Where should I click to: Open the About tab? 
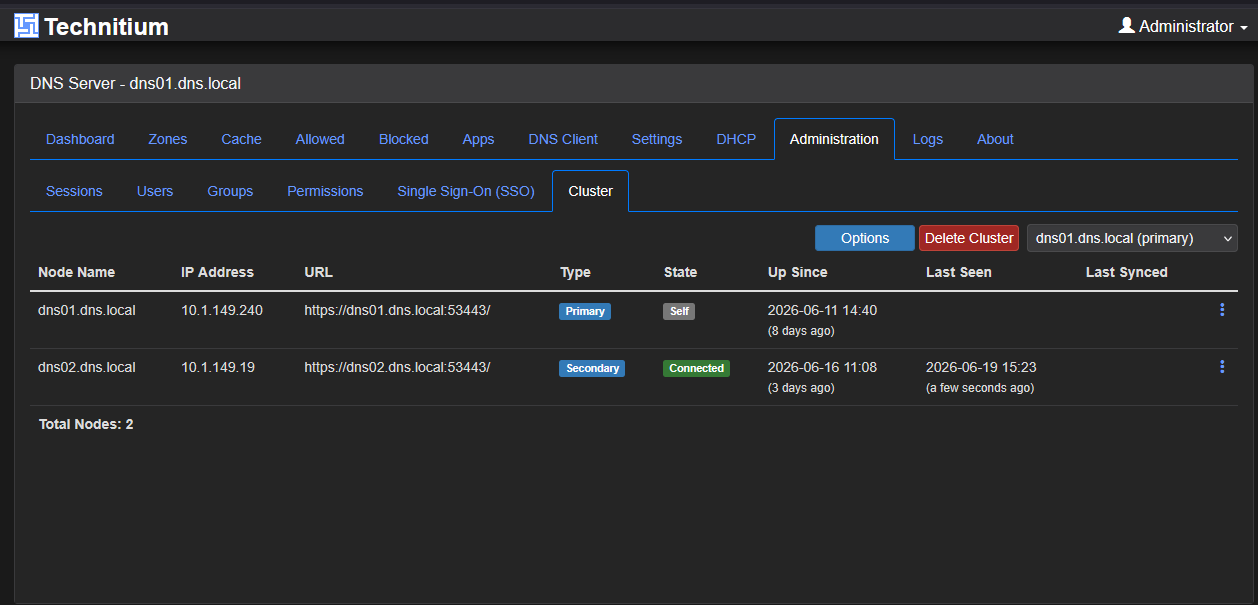pyautogui.click(x=995, y=139)
